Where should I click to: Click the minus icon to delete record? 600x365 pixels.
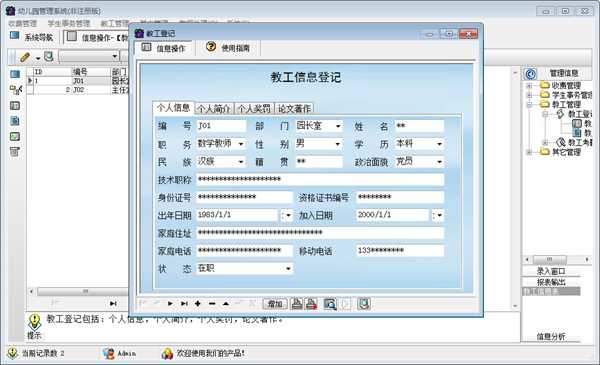pos(212,304)
